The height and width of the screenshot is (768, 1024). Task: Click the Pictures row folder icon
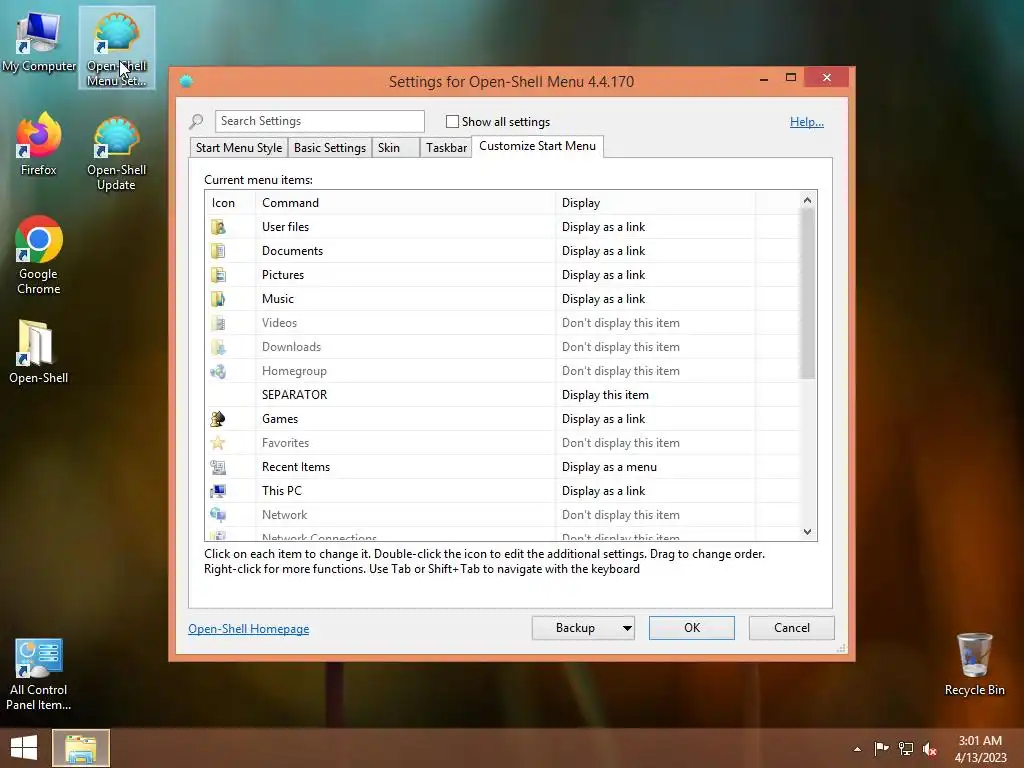click(x=218, y=275)
